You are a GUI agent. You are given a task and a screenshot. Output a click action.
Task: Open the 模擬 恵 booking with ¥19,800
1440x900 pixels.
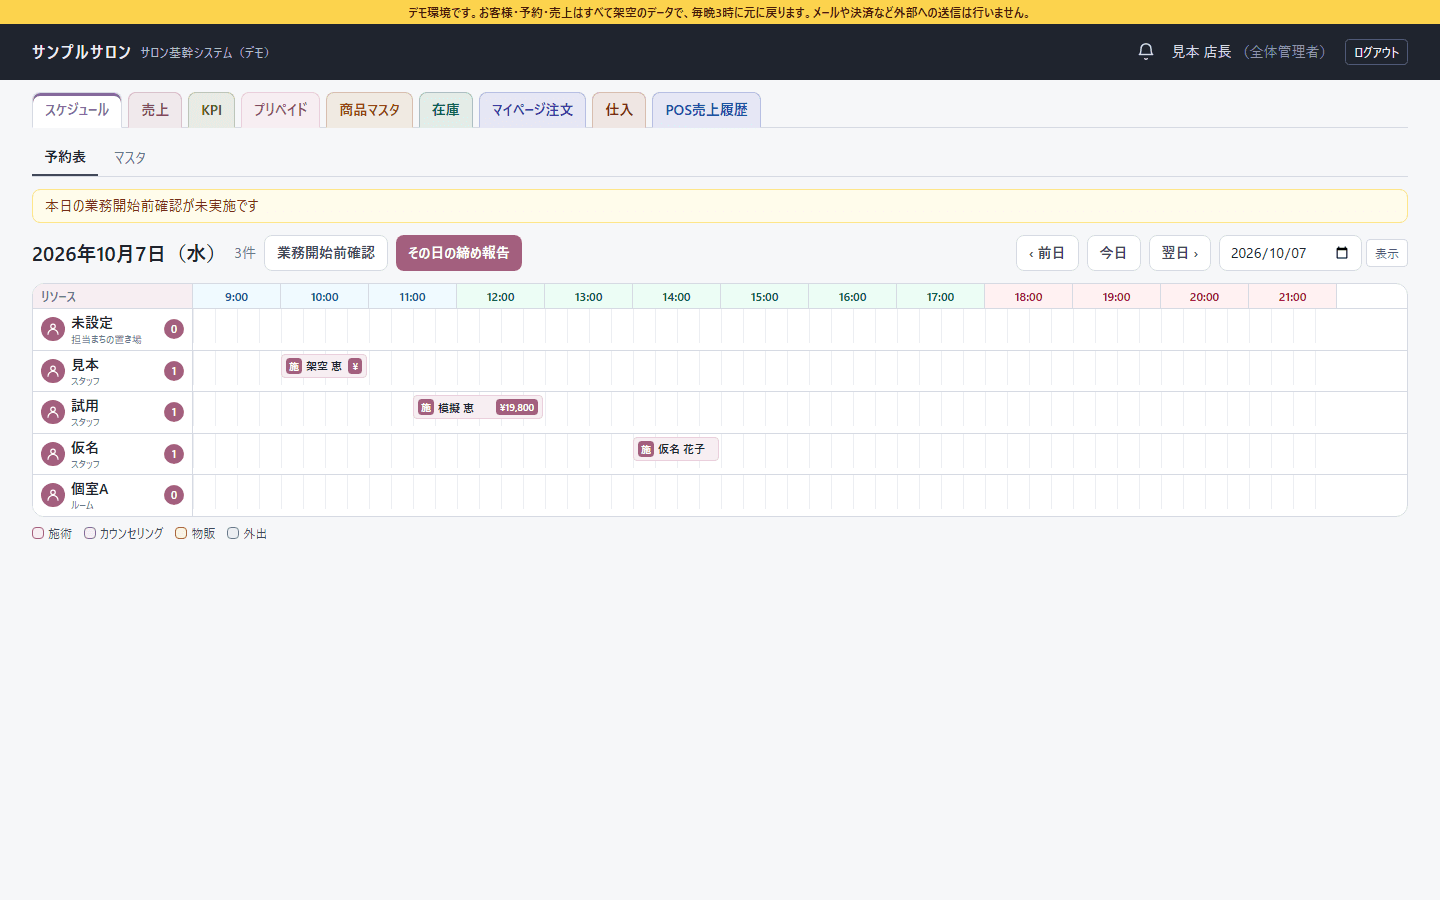tap(478, 407)
